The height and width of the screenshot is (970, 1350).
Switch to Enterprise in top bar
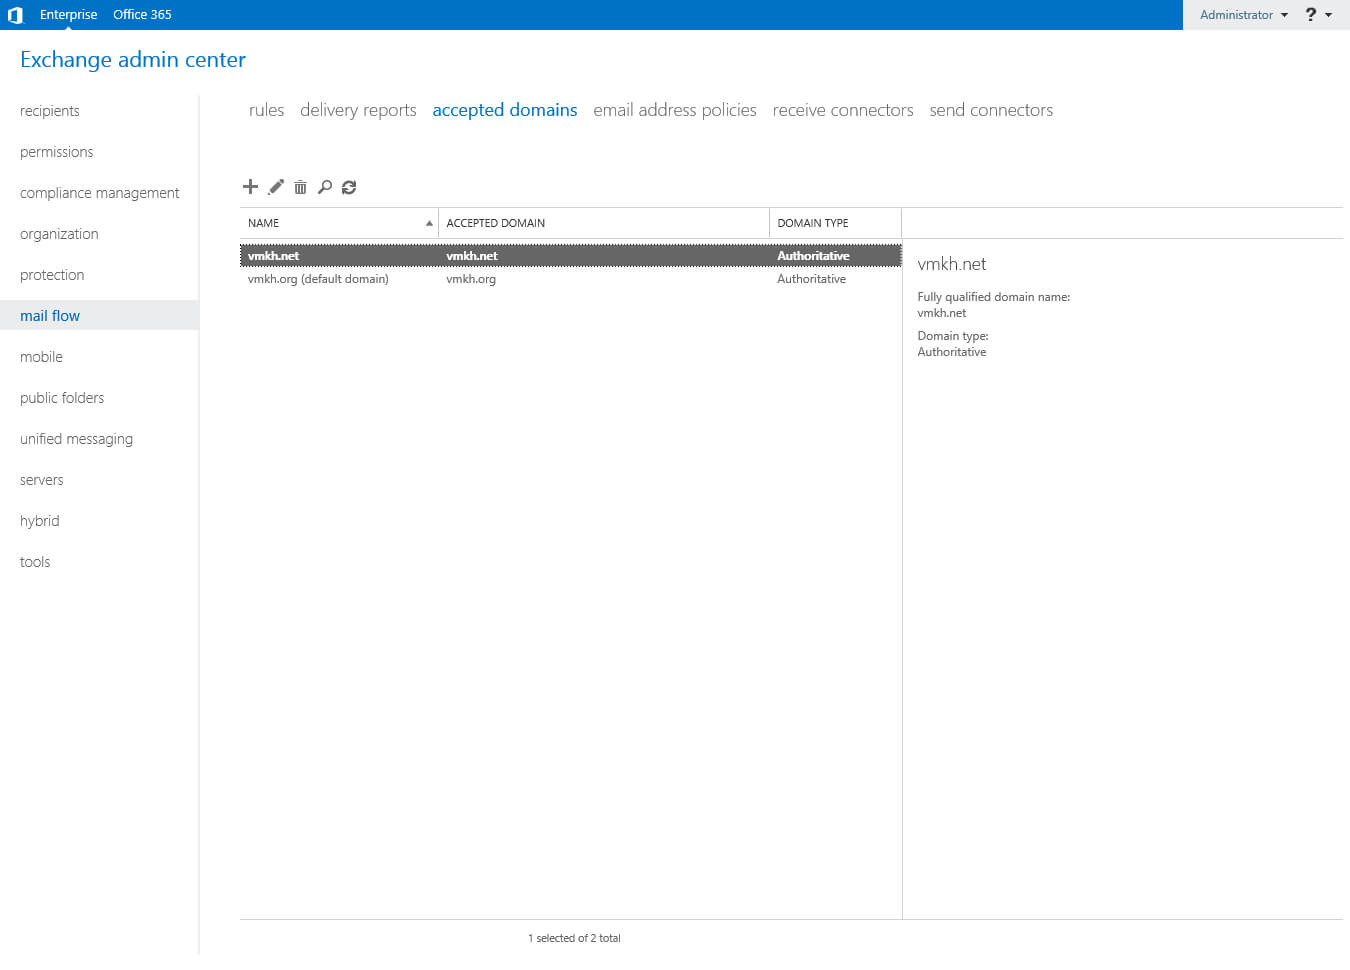pos(68,15)
